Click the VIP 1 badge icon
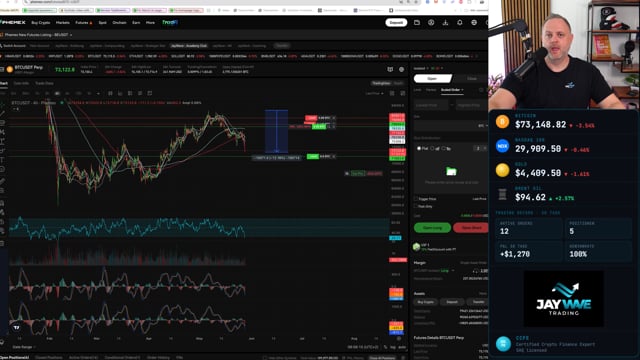 417,247
